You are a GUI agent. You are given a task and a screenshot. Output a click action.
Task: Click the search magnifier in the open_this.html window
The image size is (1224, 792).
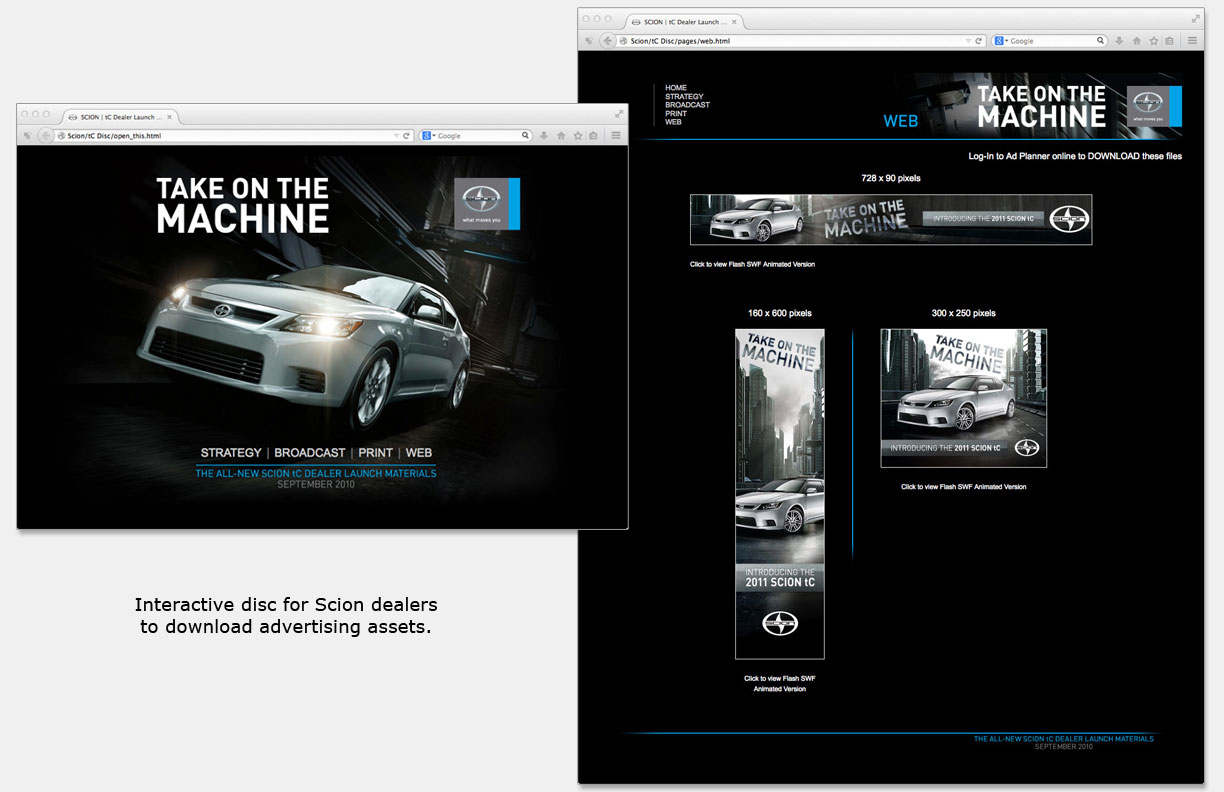point(525,136)
